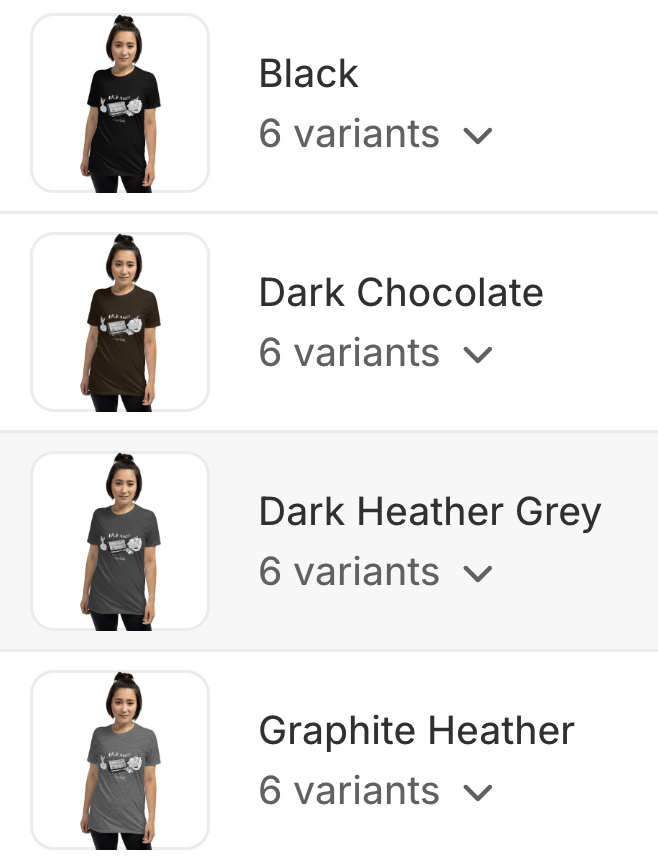Click the Dark Chocolate variants chevron arrow
The width and height of the screenshot is (658, 868).
pyautogui.click(x=479, y=355)
